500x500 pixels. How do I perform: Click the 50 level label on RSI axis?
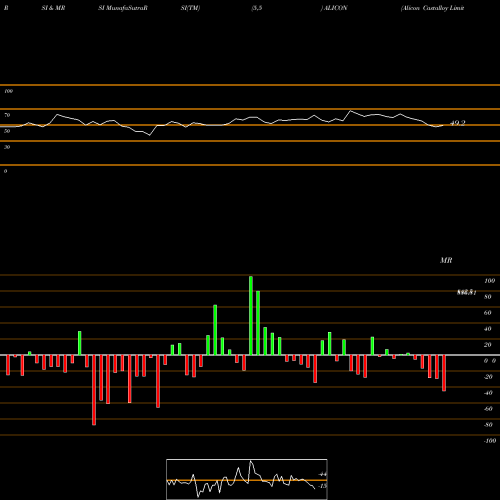[x=7, y=131]
